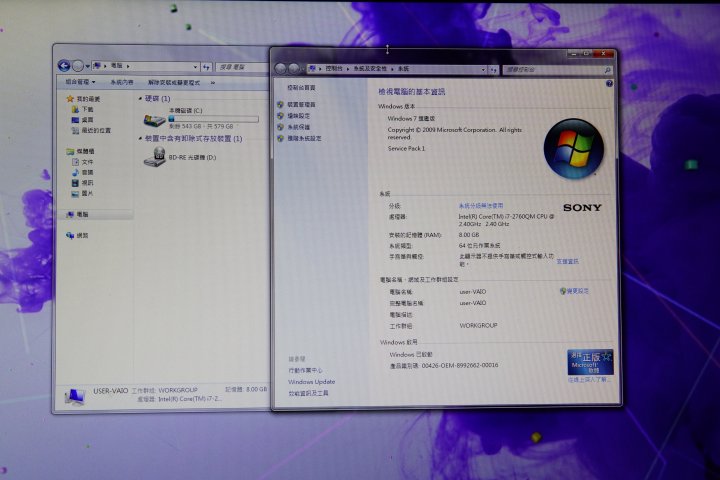720x480 pixels.
Task: Open help via blue question mark icon
Action: click(609, 84)
